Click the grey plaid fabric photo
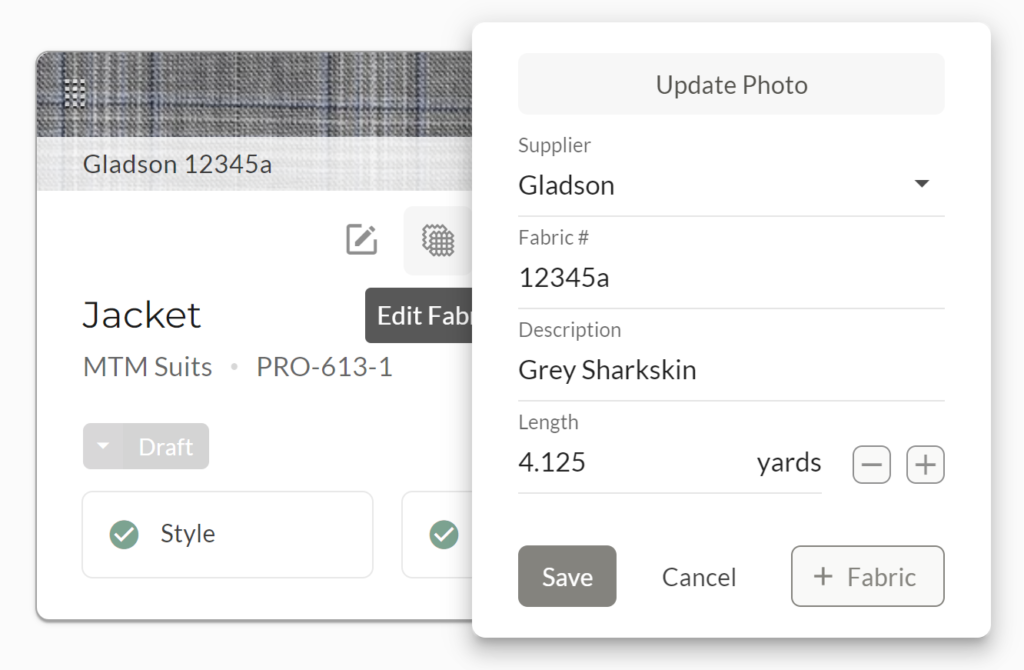The width and height of the screenshot is (1024, 670). (x=250, y=95)
